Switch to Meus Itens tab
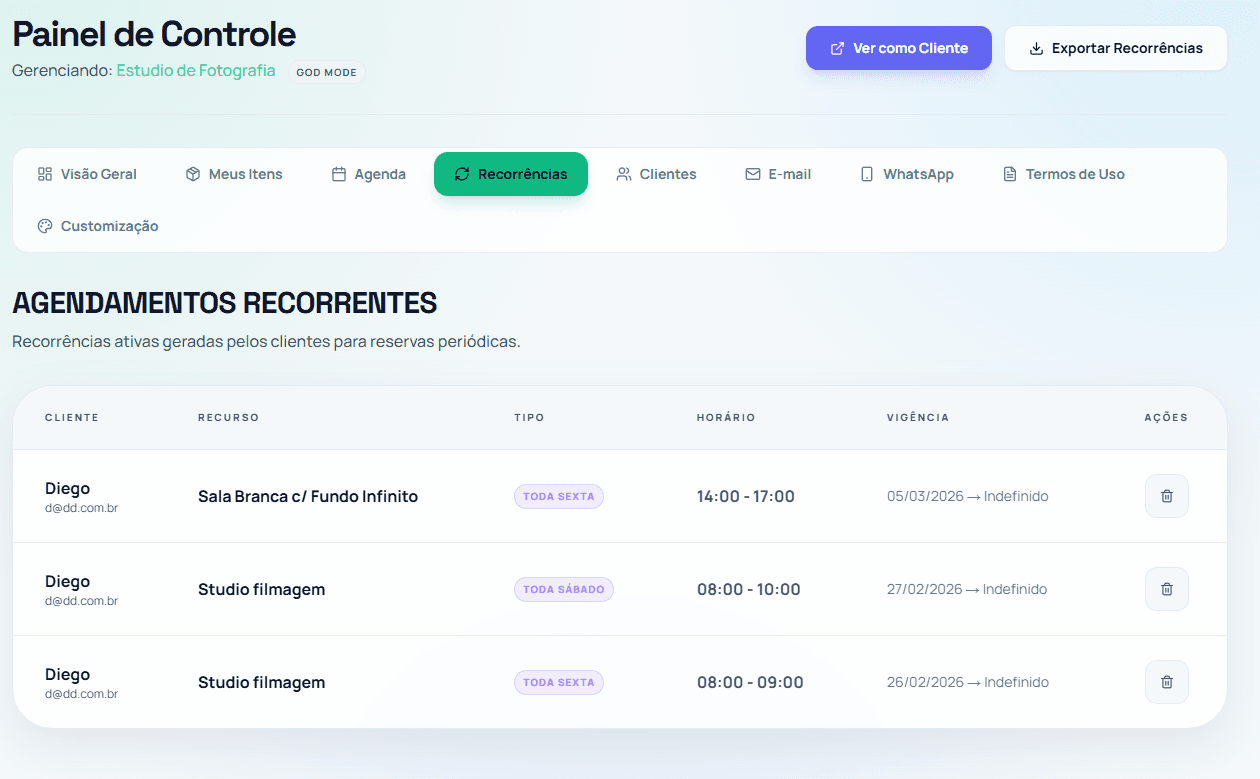This screenshot has width=1260, height=779. pos(234,174)
